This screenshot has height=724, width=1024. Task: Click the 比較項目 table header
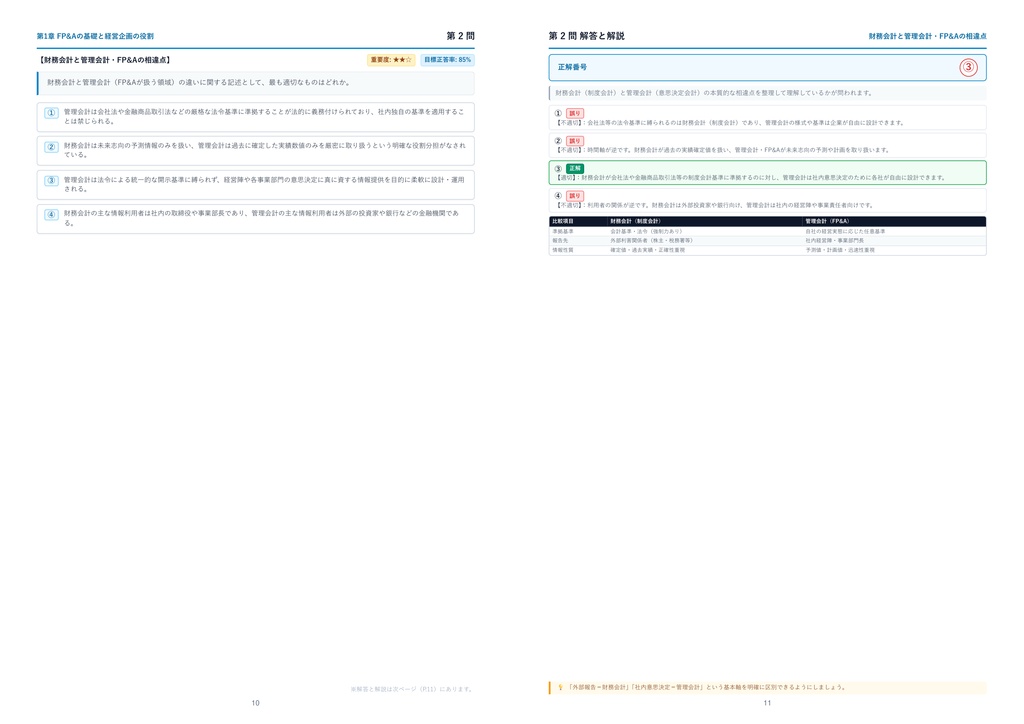[x=563, y=221]
